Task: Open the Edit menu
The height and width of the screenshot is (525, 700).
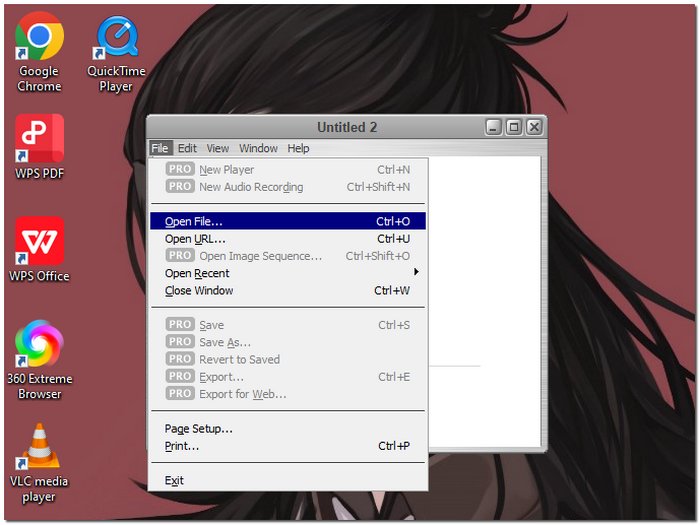Action: pos(187,148)
